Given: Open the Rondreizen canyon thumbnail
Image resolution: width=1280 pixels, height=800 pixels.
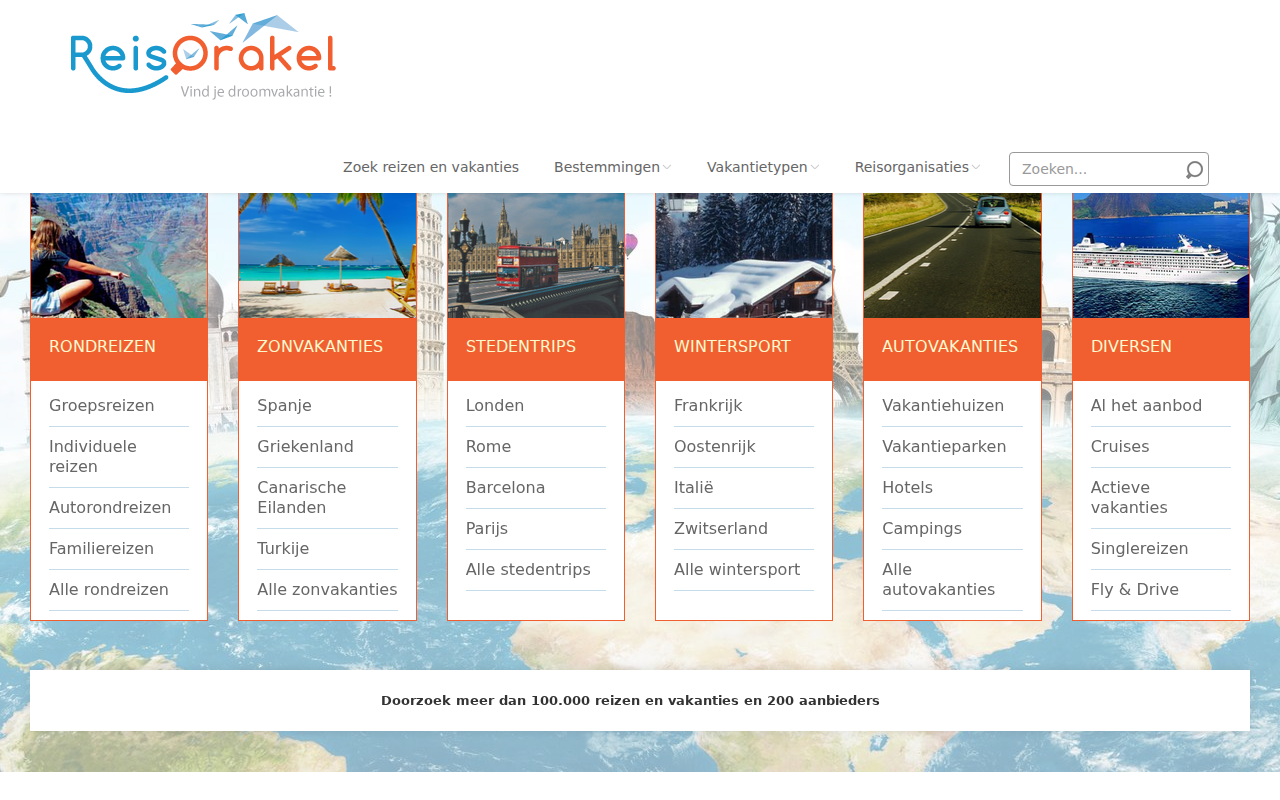Looking at the screenshot, I should coord(119,255).
